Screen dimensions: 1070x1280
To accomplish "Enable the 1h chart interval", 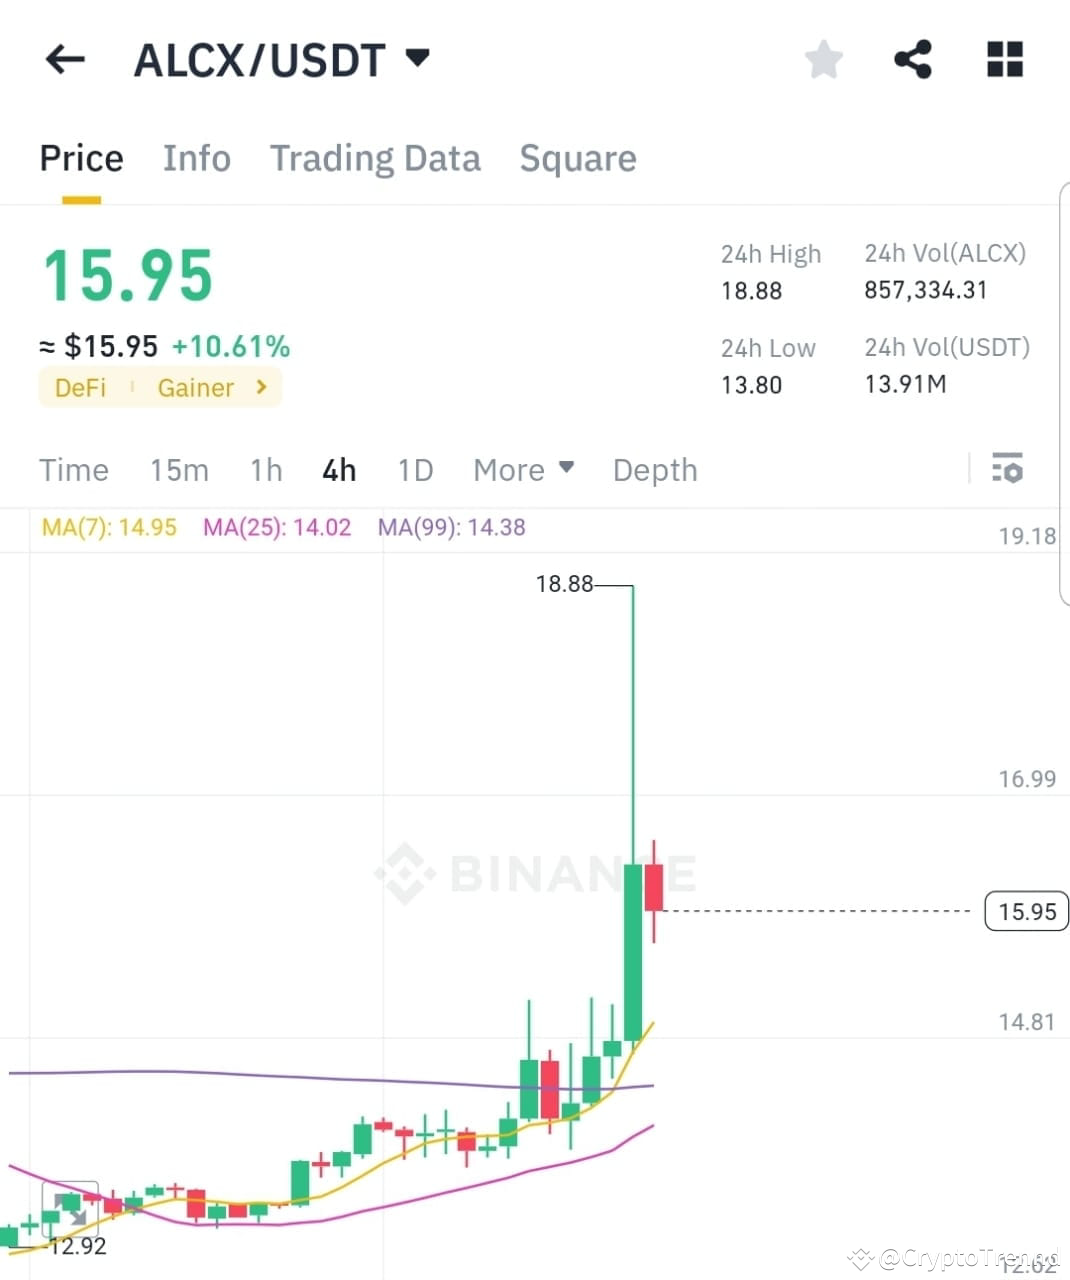I will 265,469.
